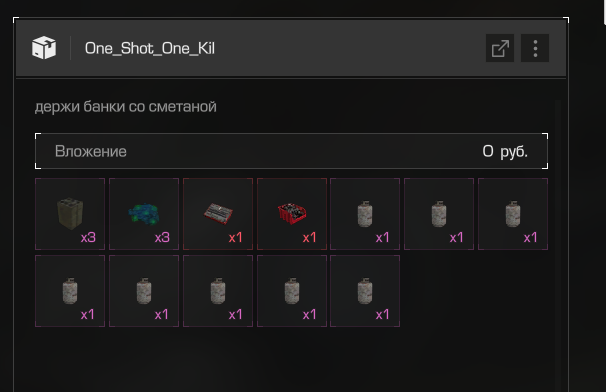Viewport: 606px width, 392px height.
Task: Click the vertical scrollbar at right edge
Action: (x=558, y=244)
